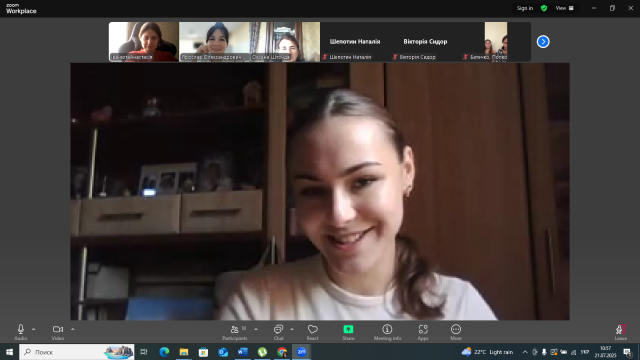Open uTorrent from taskbar
640x360 pixels.
262,352
